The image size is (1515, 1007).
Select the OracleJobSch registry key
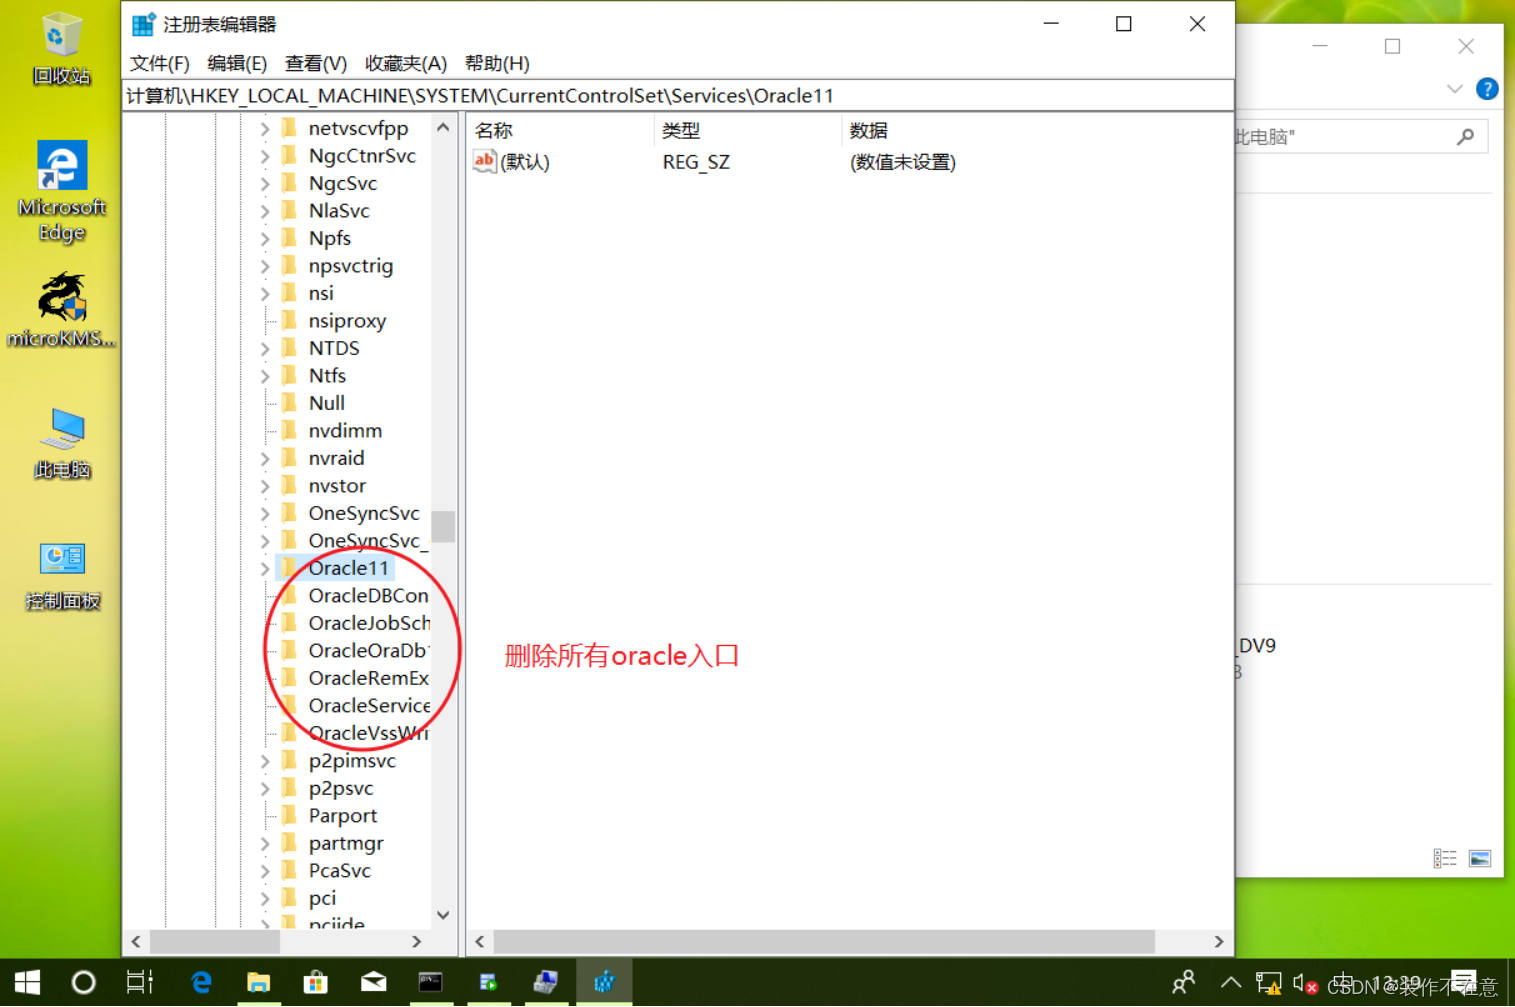(x=369, y=623)
